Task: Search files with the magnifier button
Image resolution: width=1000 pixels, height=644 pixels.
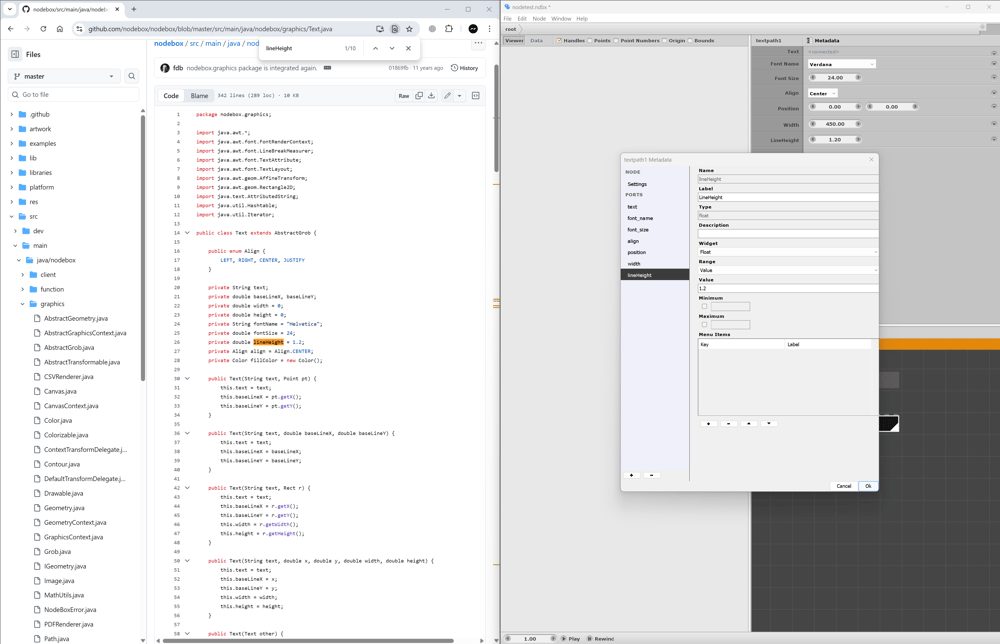Action: pyautogui.click(x=131, y=77)
